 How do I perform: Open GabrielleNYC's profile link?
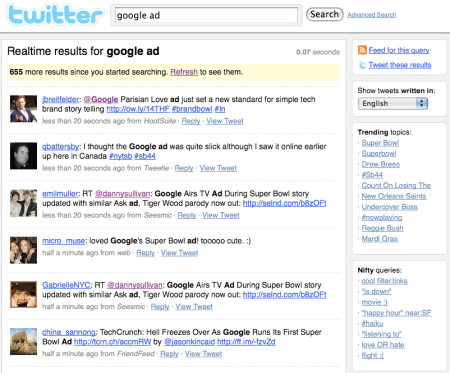pyautogui.click(x=66, y=285)
